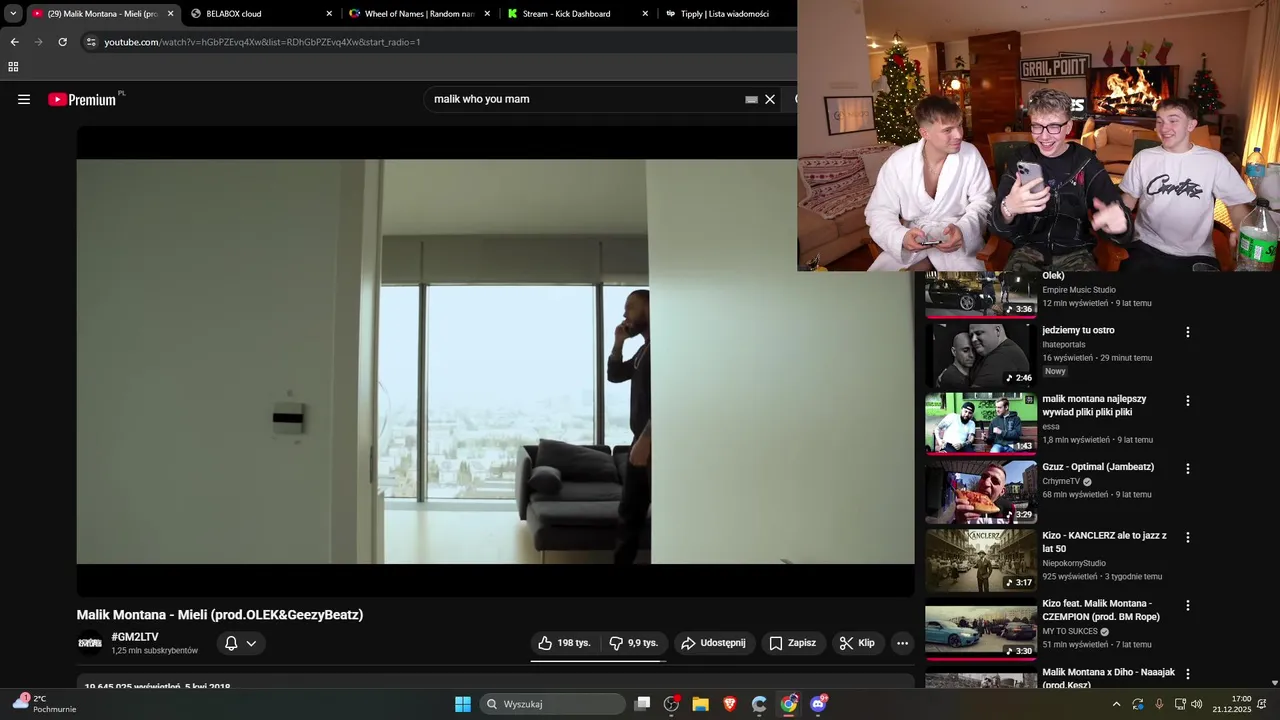Open the clock showing 17:00 21.12.2025

(x=1232, y=704)
